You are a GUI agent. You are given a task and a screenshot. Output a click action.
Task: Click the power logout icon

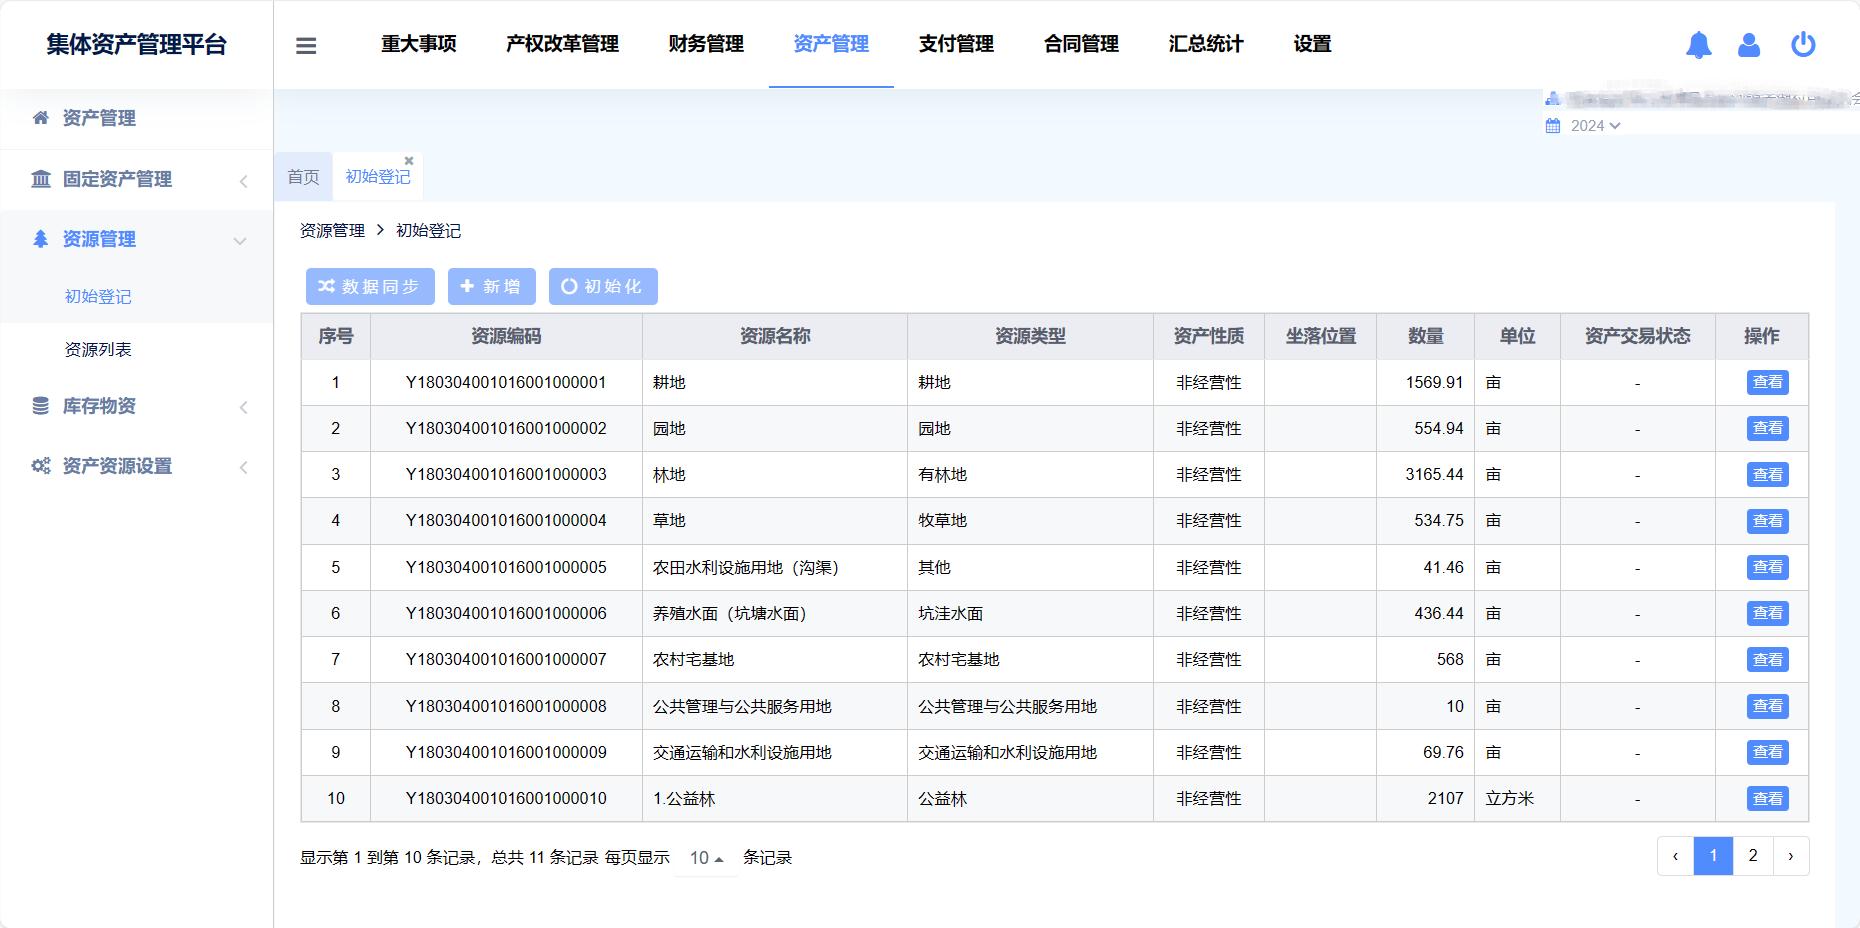click(x=1803, y=45)
